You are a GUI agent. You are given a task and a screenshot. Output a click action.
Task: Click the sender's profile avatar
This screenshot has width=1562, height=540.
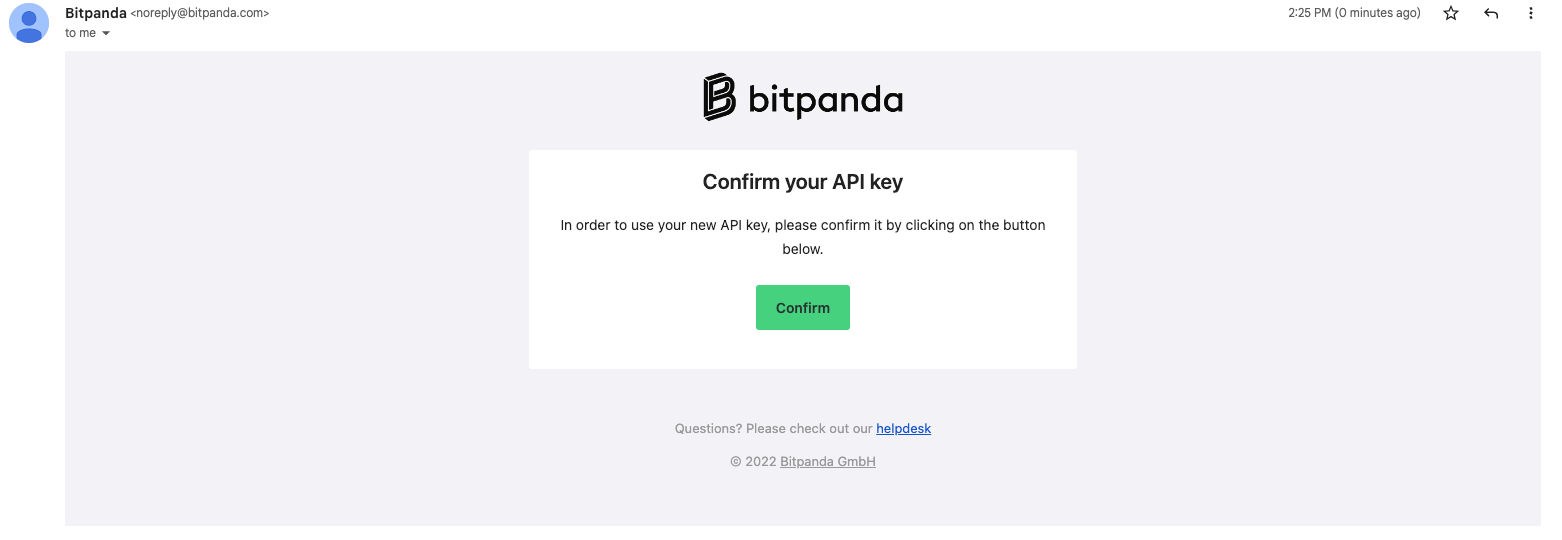coord(29,23)
